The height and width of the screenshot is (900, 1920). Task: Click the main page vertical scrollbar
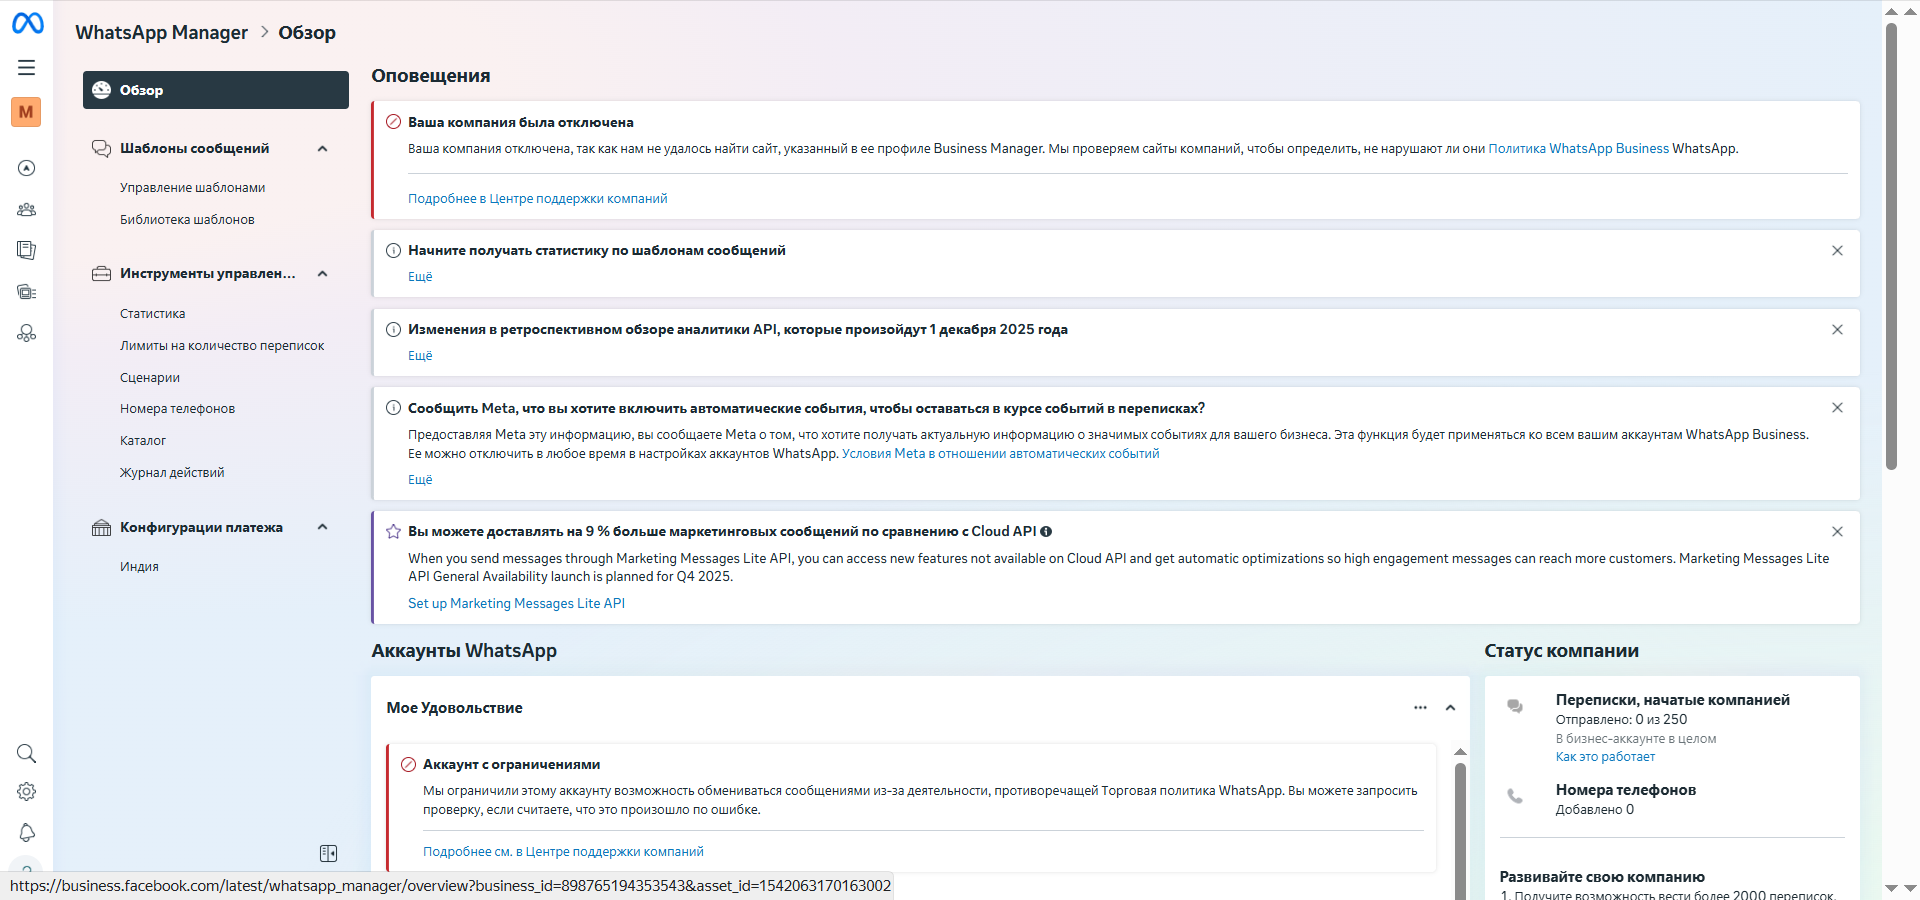point(1891,250)
